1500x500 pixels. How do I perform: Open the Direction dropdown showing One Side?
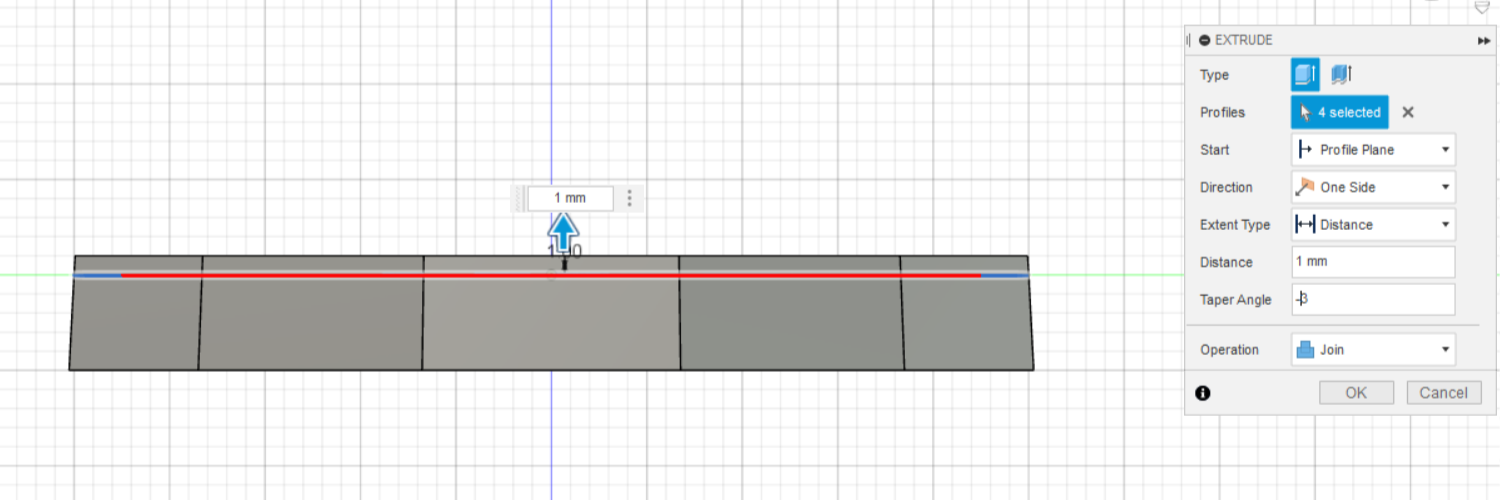pos(1373,187)
